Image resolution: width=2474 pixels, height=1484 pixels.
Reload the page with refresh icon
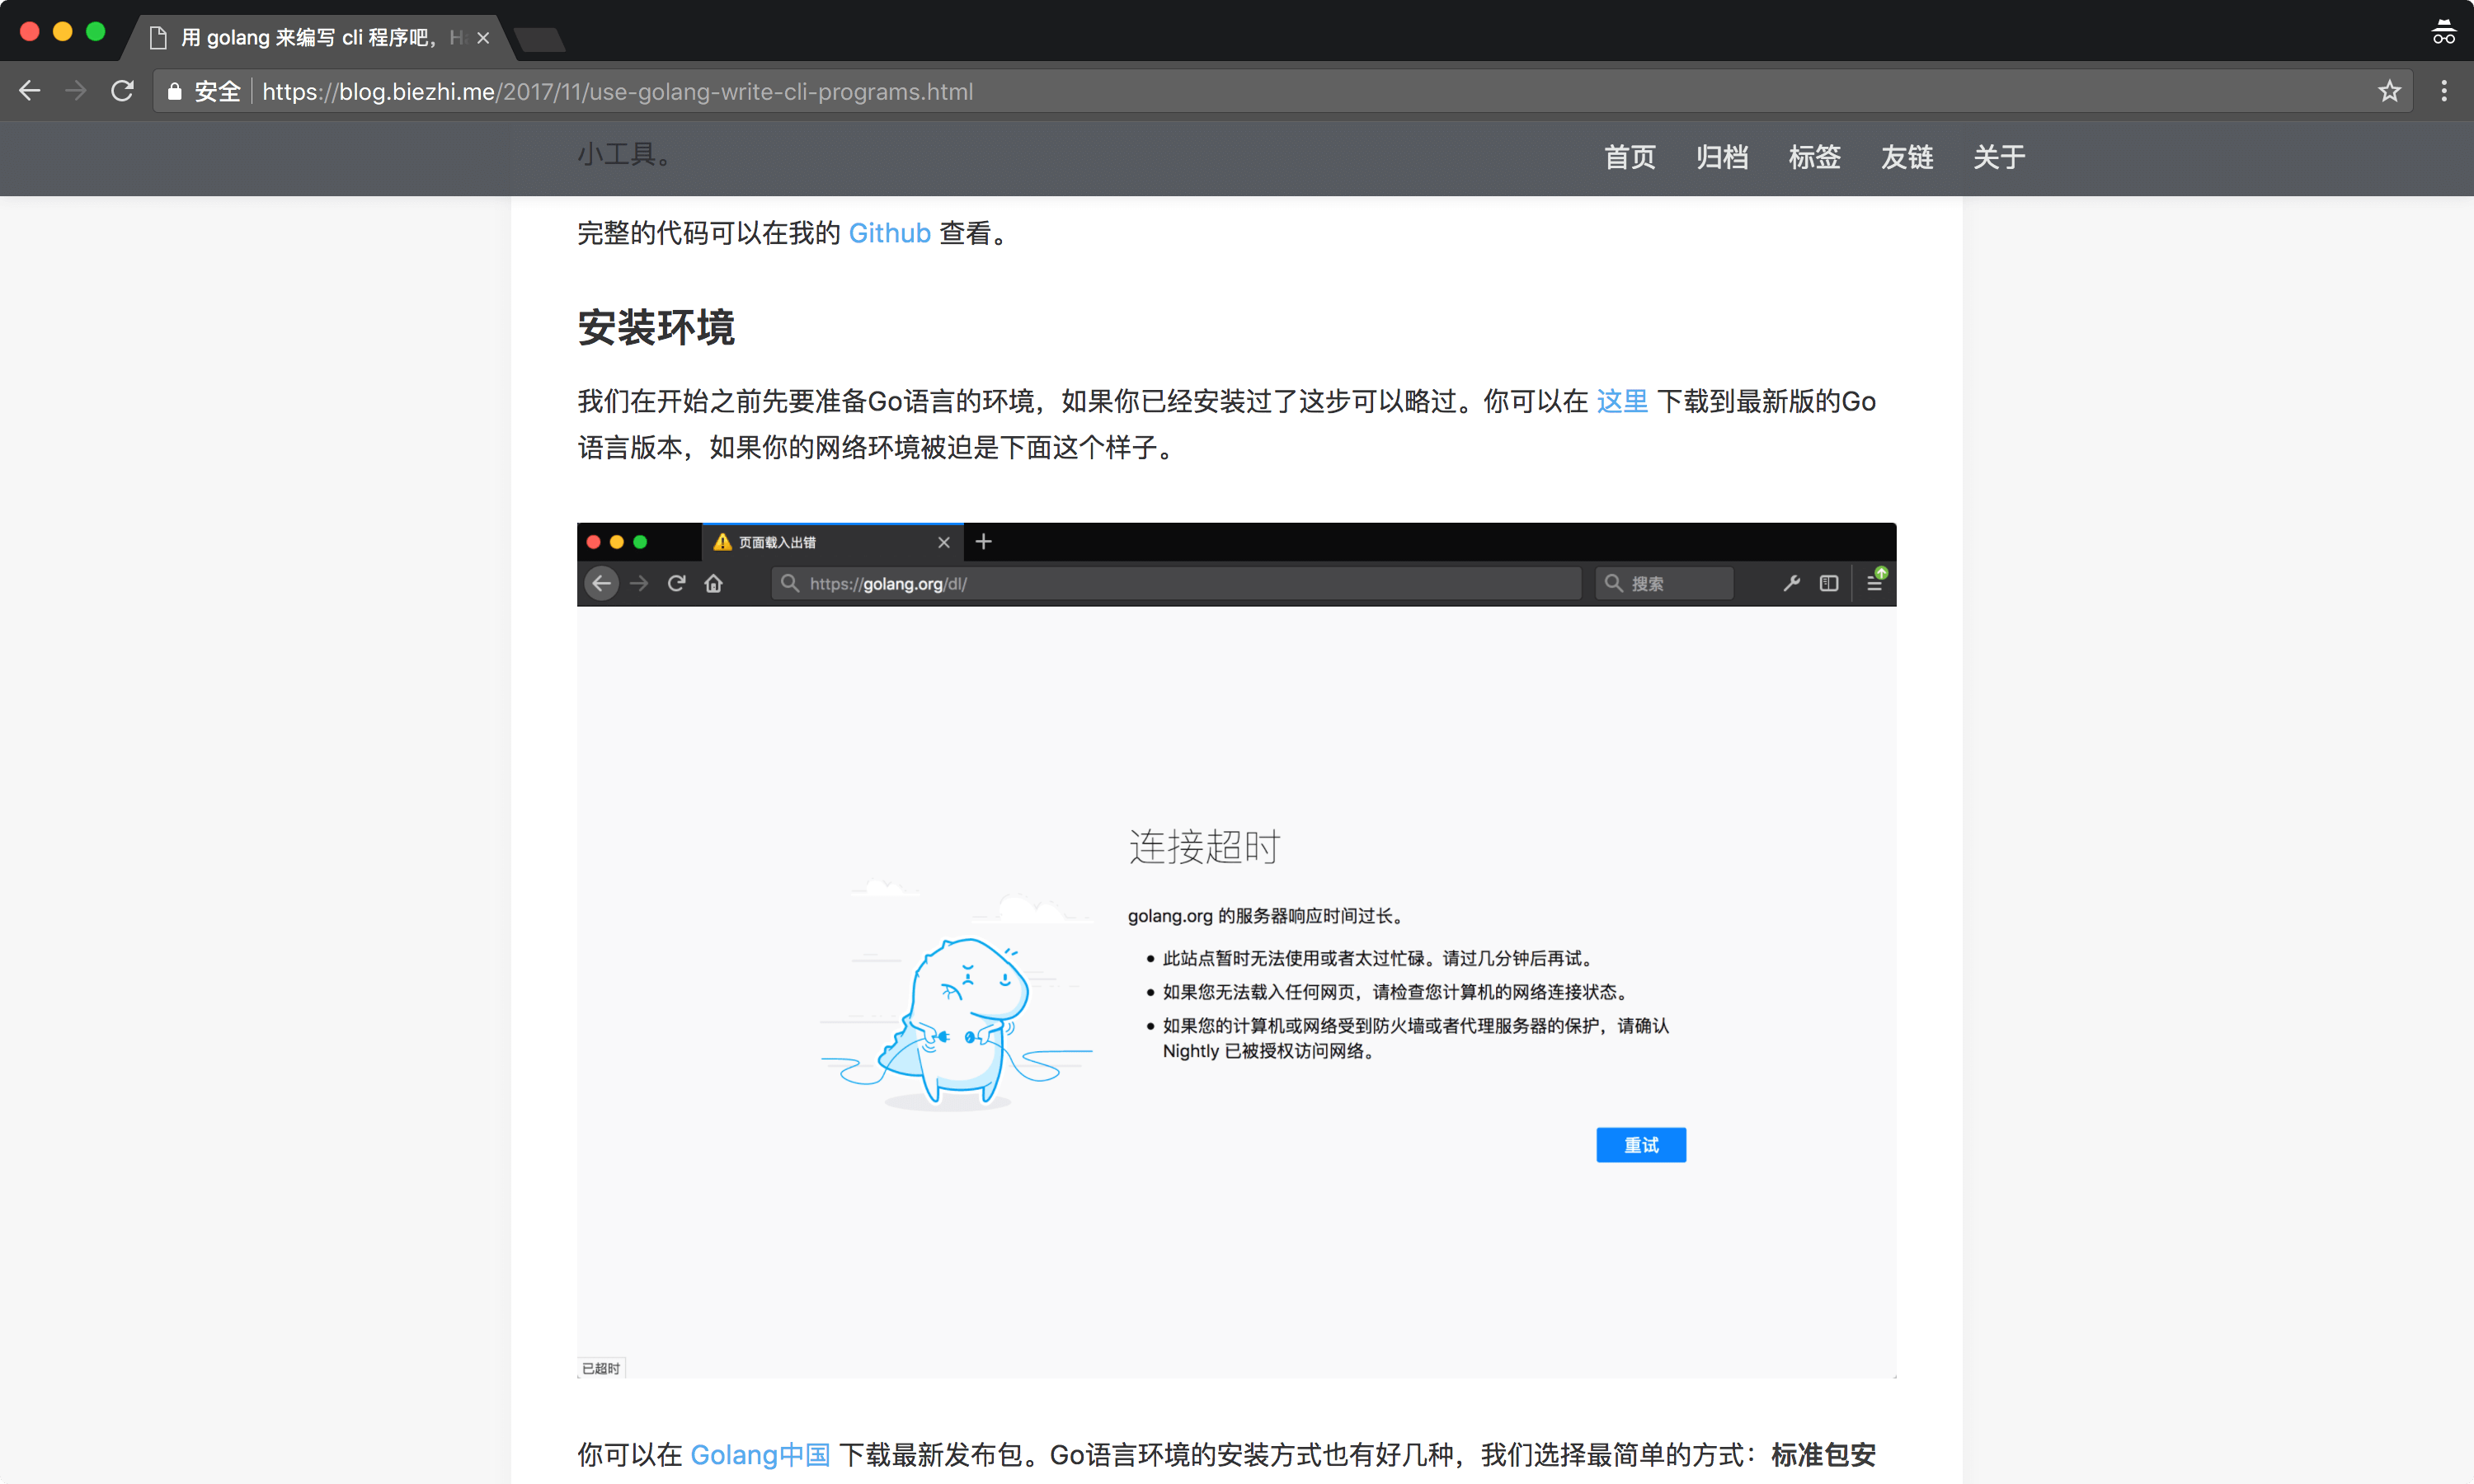coord(122,91)
